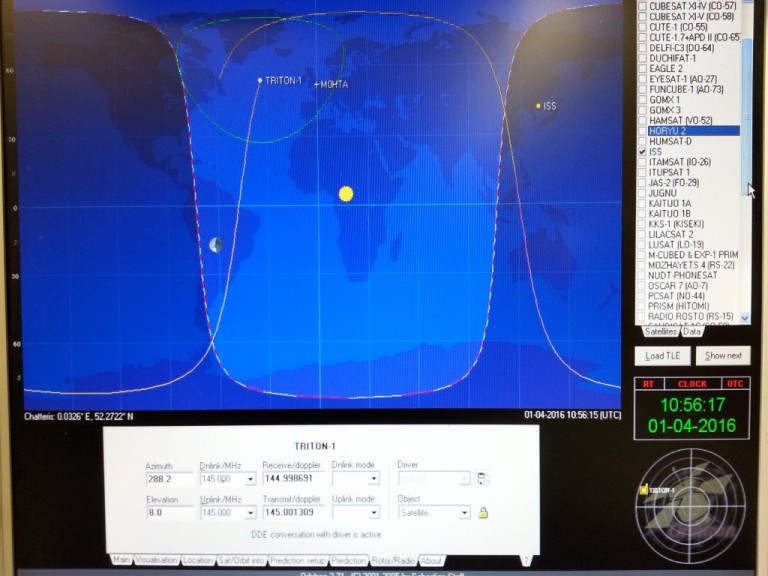Click the satellite list scroll-down arrow
This screenshot has width=768, height=576.
coord(745,318)
